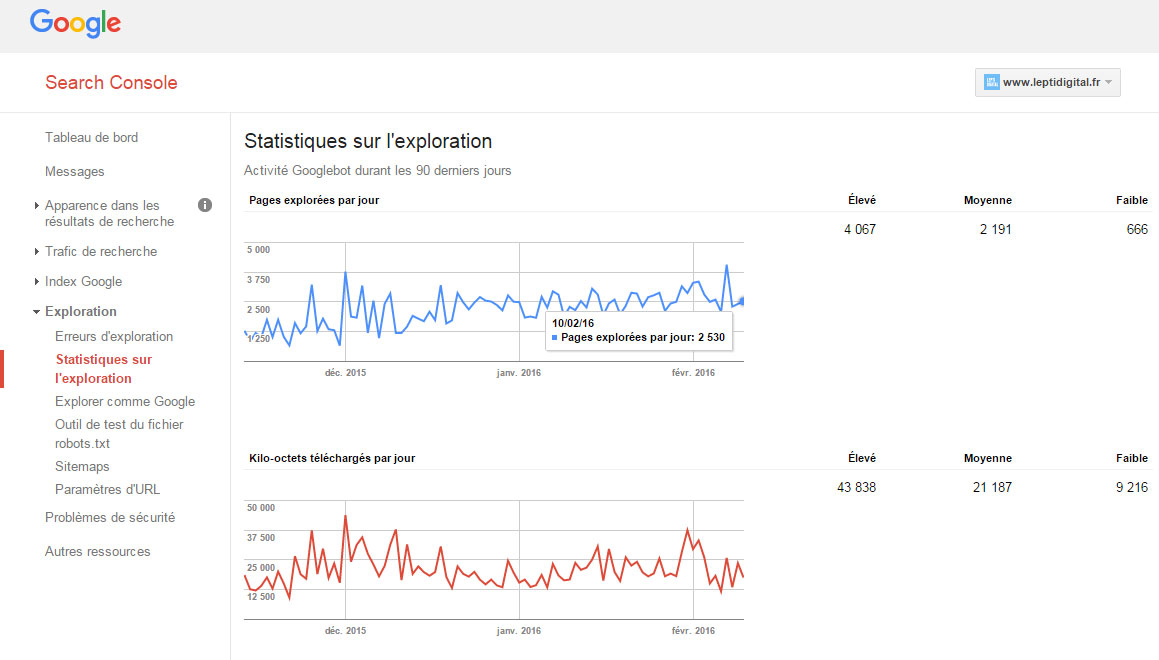The width and height of the screenshot is (1159, 660).
Task: Click the red kilo-octets line chart
Action: point(494,559)
